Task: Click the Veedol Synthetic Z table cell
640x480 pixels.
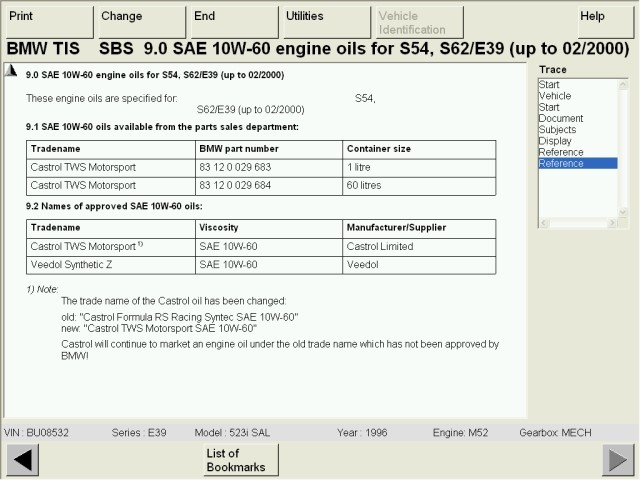Action: [x=70, y=264]
